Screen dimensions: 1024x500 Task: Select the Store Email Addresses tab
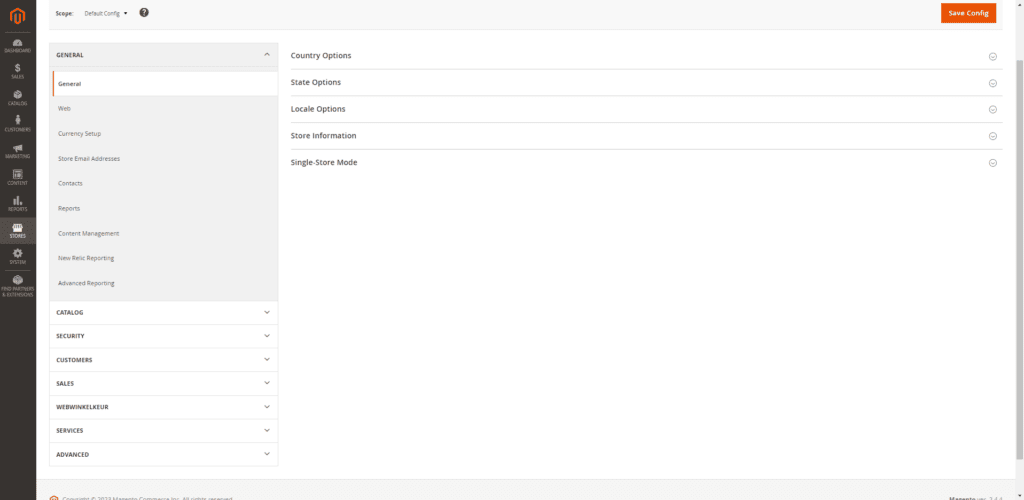tap(91, 158)
